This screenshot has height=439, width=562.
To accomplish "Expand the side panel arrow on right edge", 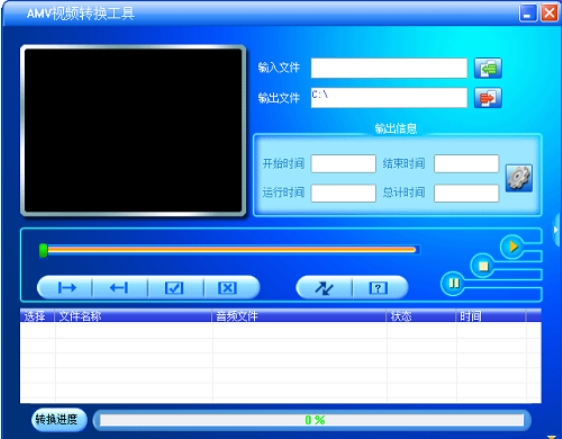I will pyautogui.click(x=557, y=230).
